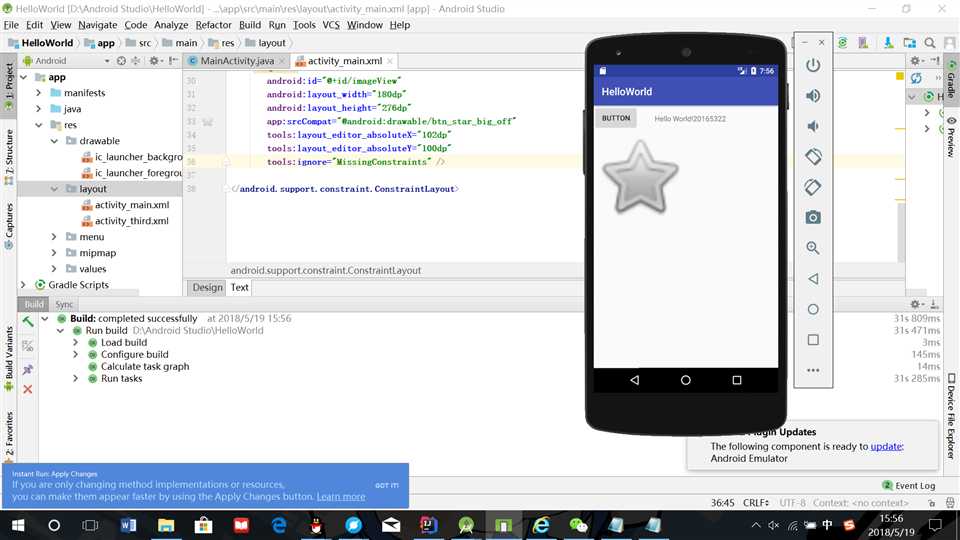Select the Sync tab in Build panel

[64, 304]
